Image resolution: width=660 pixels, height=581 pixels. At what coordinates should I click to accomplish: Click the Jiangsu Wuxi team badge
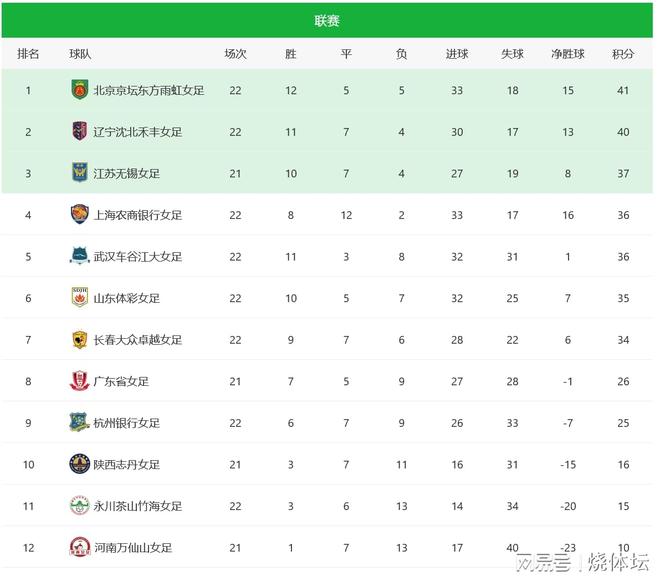(x=79, y=173)
